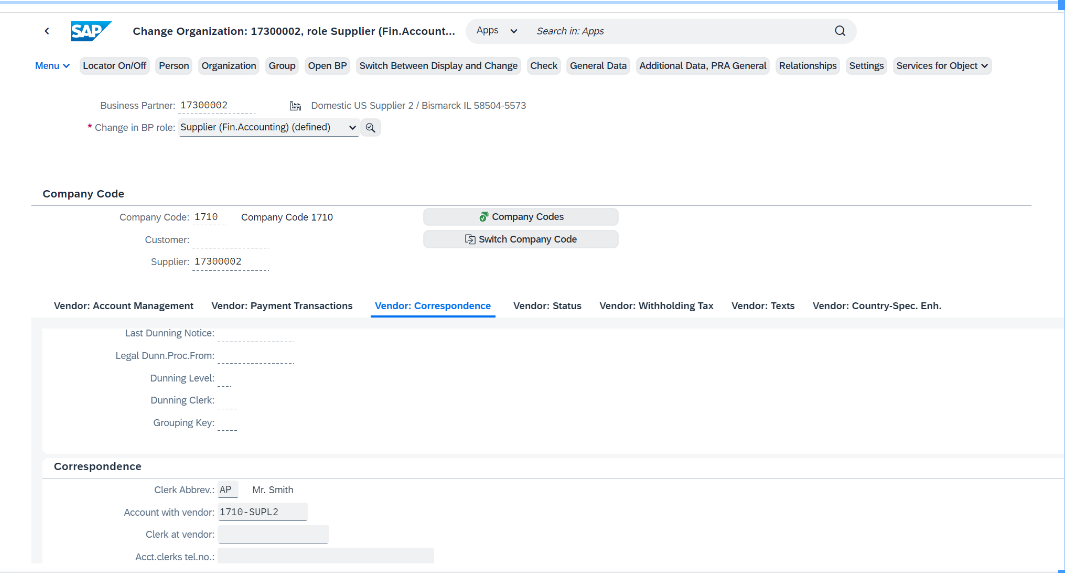The image size is (1065, 573).
Task: Open Vendor: Status tab
Action: (x=547, y=306)
